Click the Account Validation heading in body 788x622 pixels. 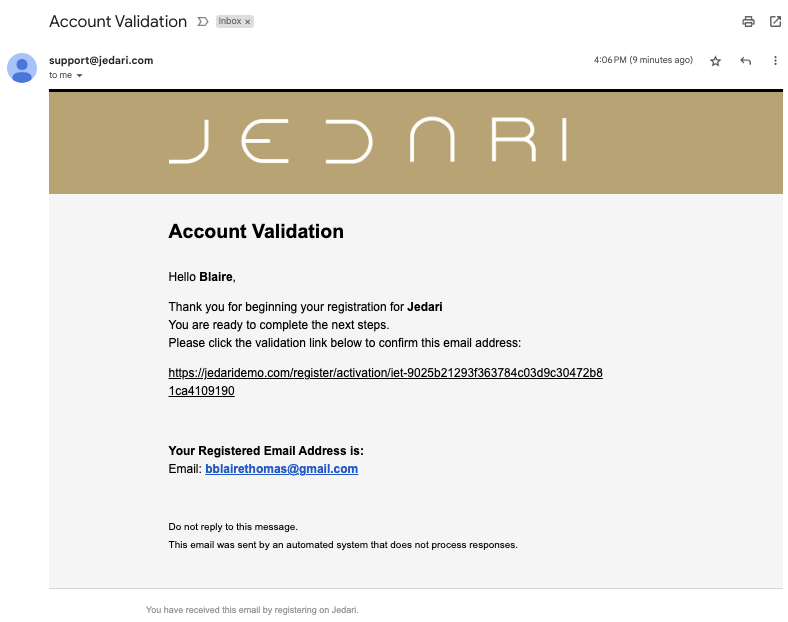(256, 231)
